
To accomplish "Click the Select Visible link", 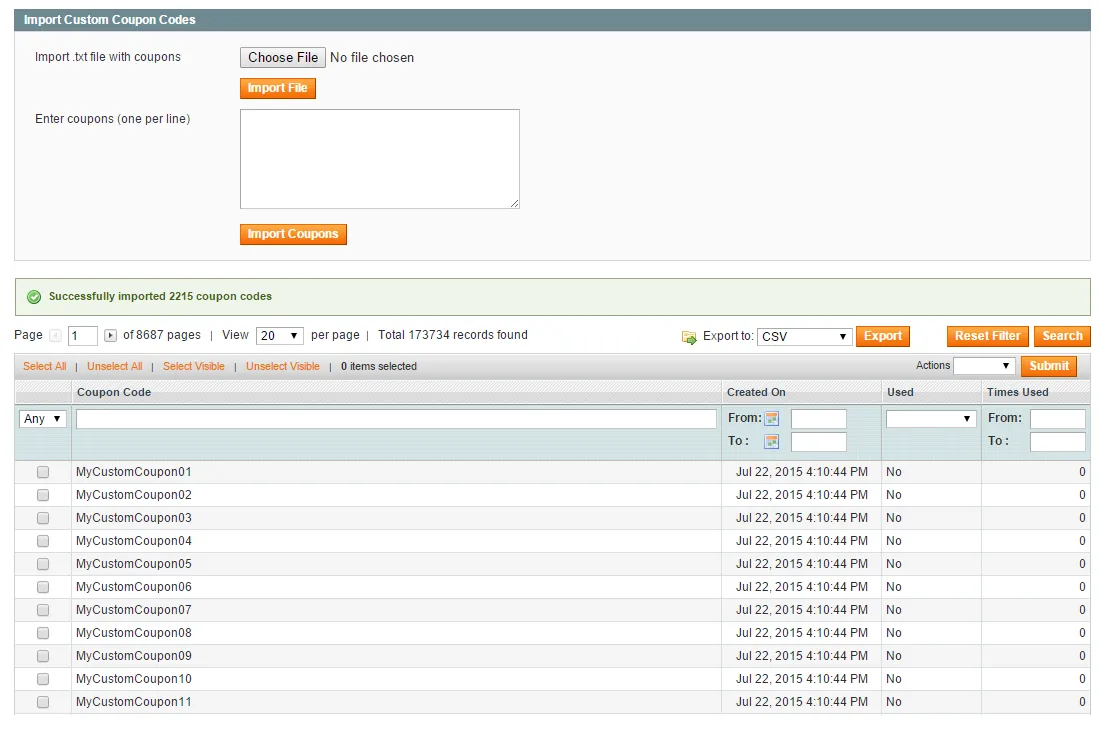I will coord(194,366).
